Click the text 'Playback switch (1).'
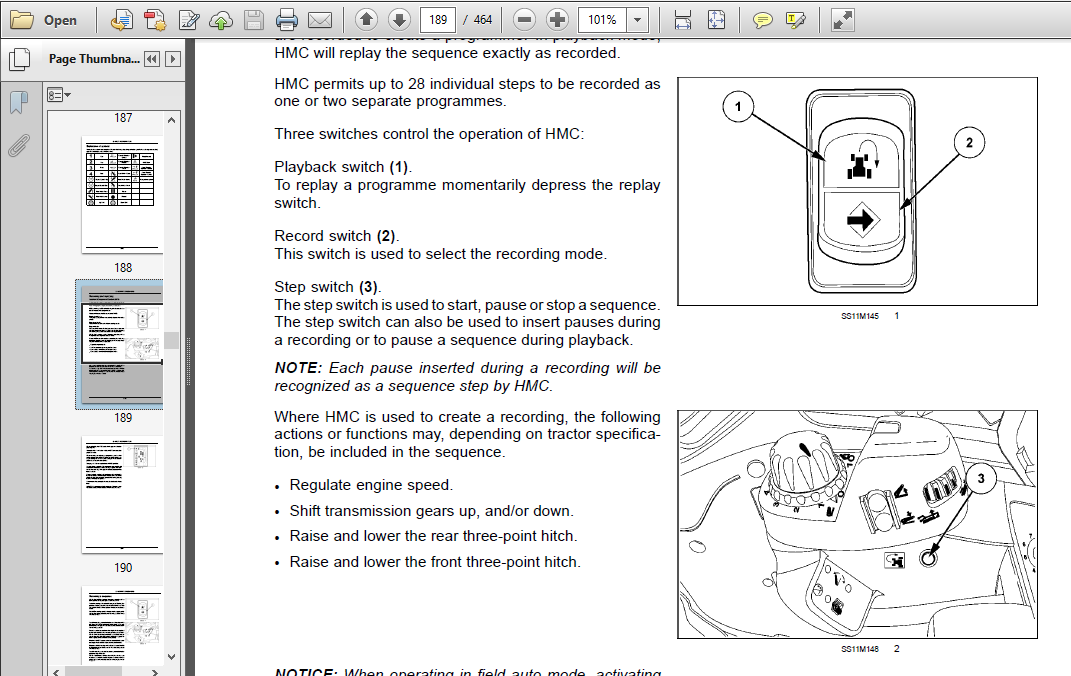The height and width of the screenshot is (676, 1071). [343, 167]
